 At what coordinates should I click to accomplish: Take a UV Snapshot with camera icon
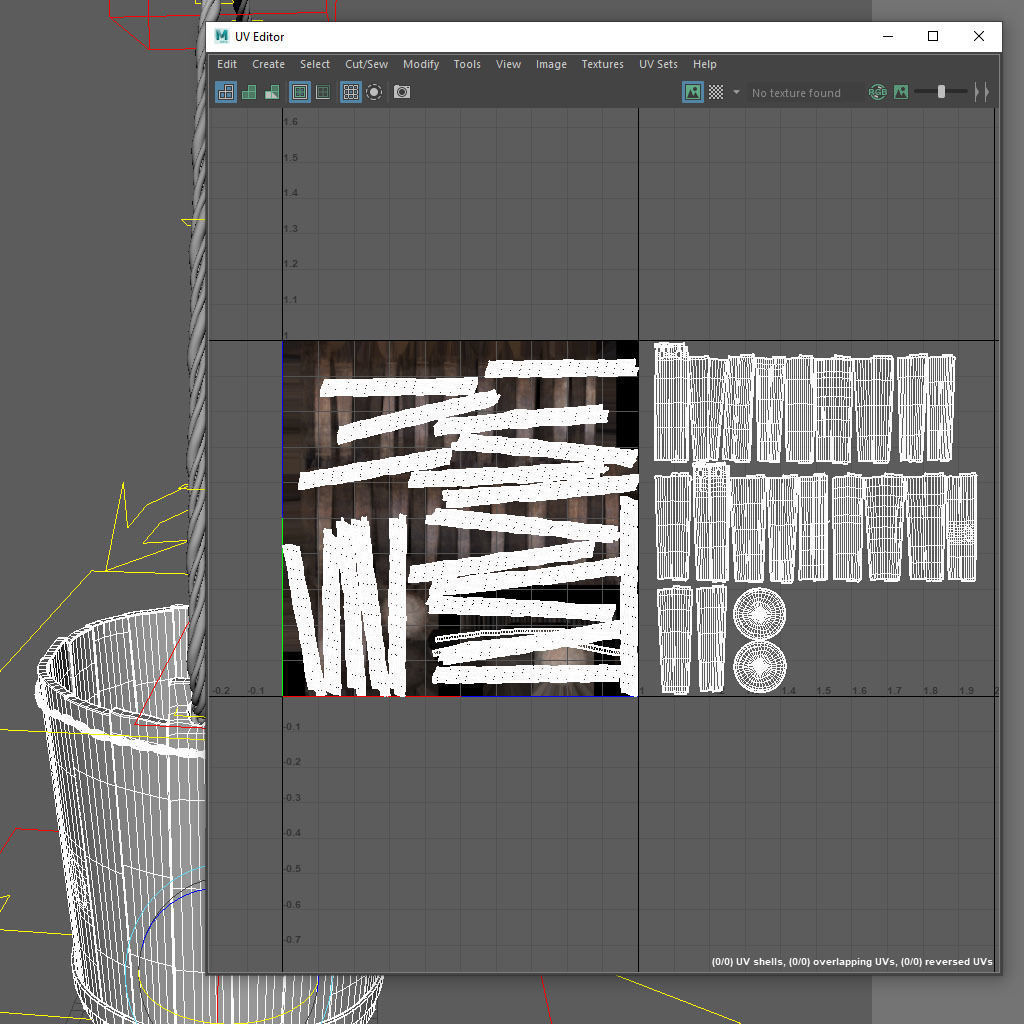click(x=402, y=92)
